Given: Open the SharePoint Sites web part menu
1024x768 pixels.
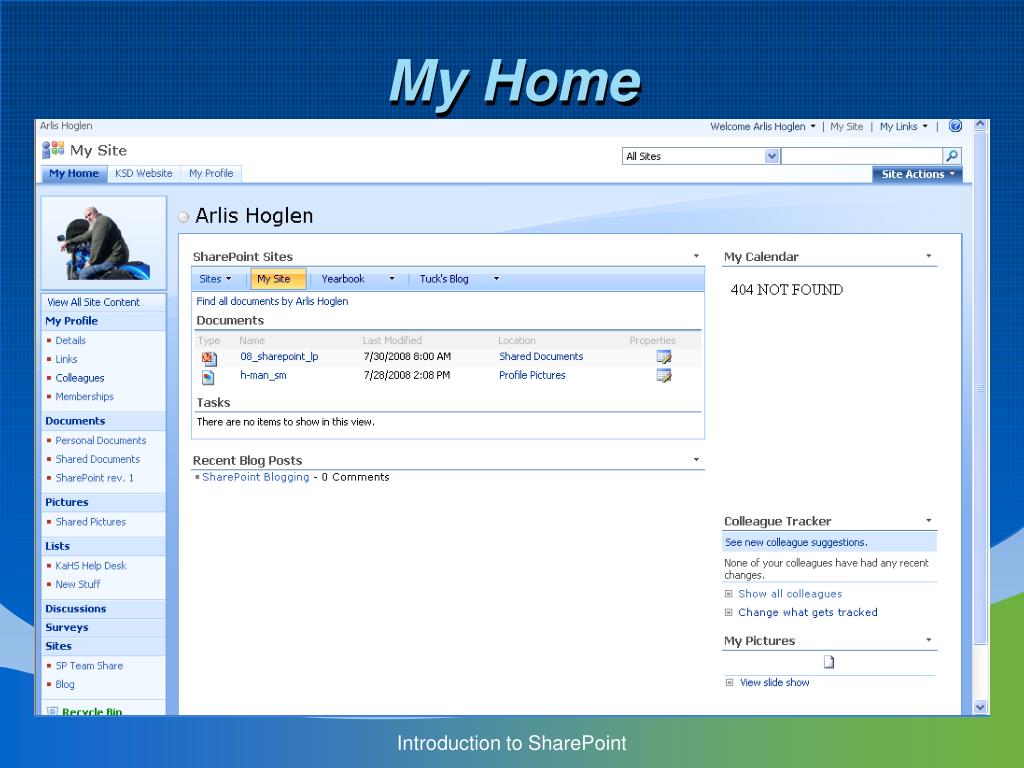Looking at the screenshot, I should [x=696, y=256].
